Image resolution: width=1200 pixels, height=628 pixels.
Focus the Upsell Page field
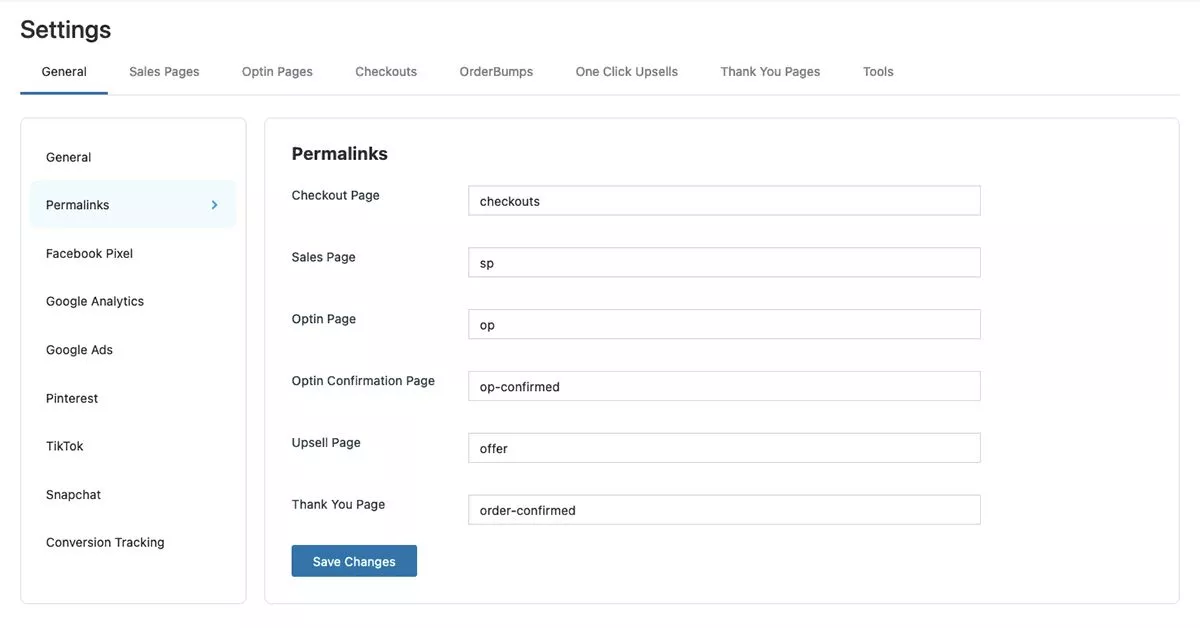coord(724,448)
